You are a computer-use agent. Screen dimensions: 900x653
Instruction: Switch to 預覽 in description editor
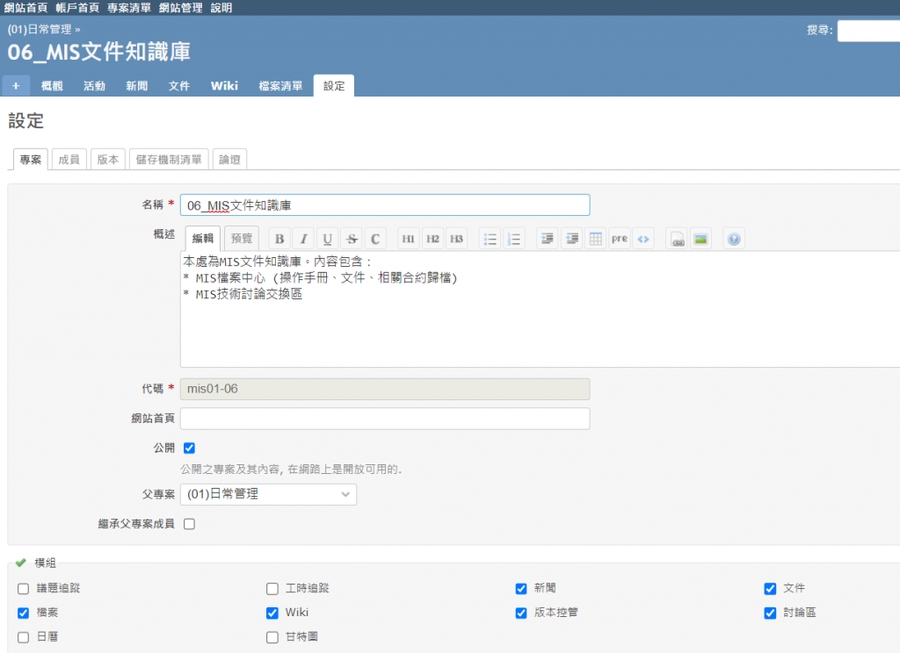pyautogui.click(x=241, y=238)
